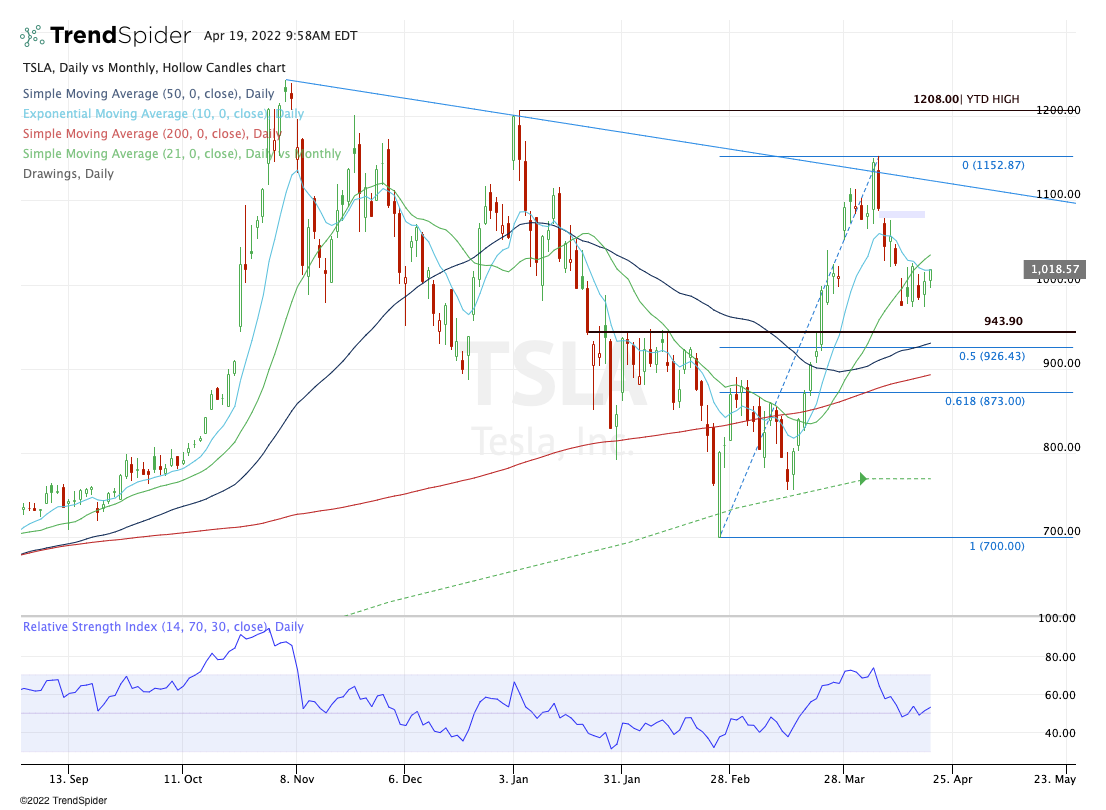Viewport: 1106px width, 810px height.
Task: Click the '28. Mar' date axis label
Action: click(844, 779)
